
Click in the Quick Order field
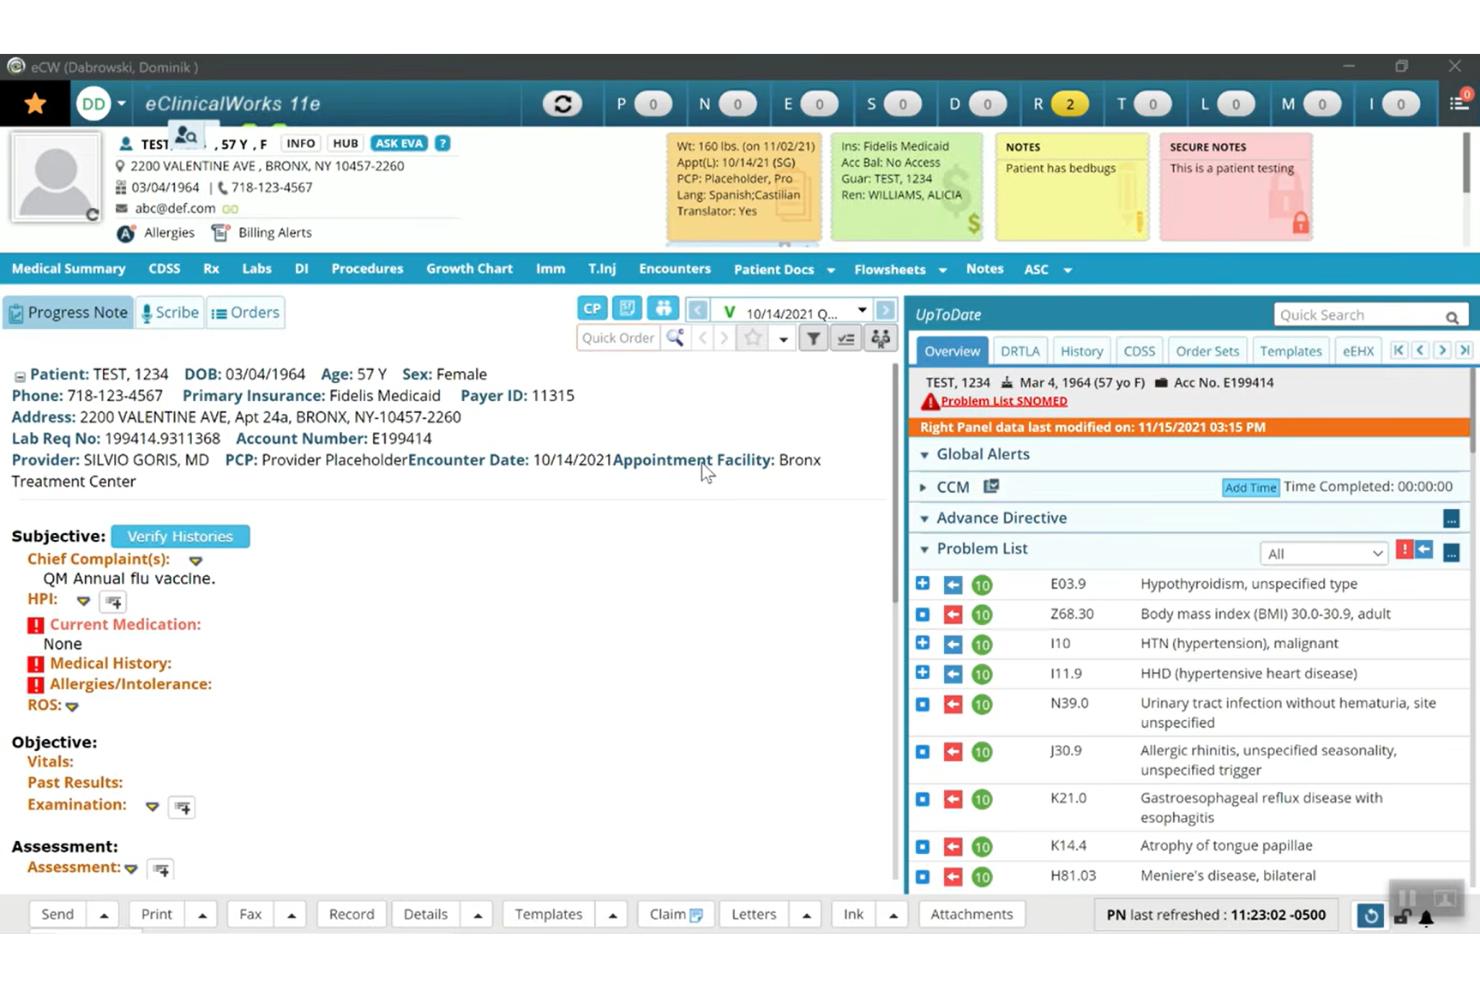[619, 338]
